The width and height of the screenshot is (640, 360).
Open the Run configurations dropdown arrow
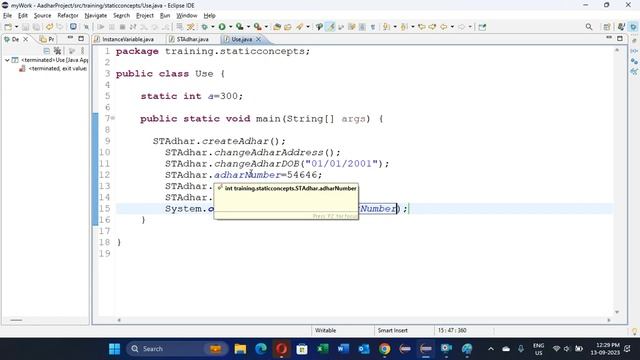pyautogui.click(x=230, y=27)
